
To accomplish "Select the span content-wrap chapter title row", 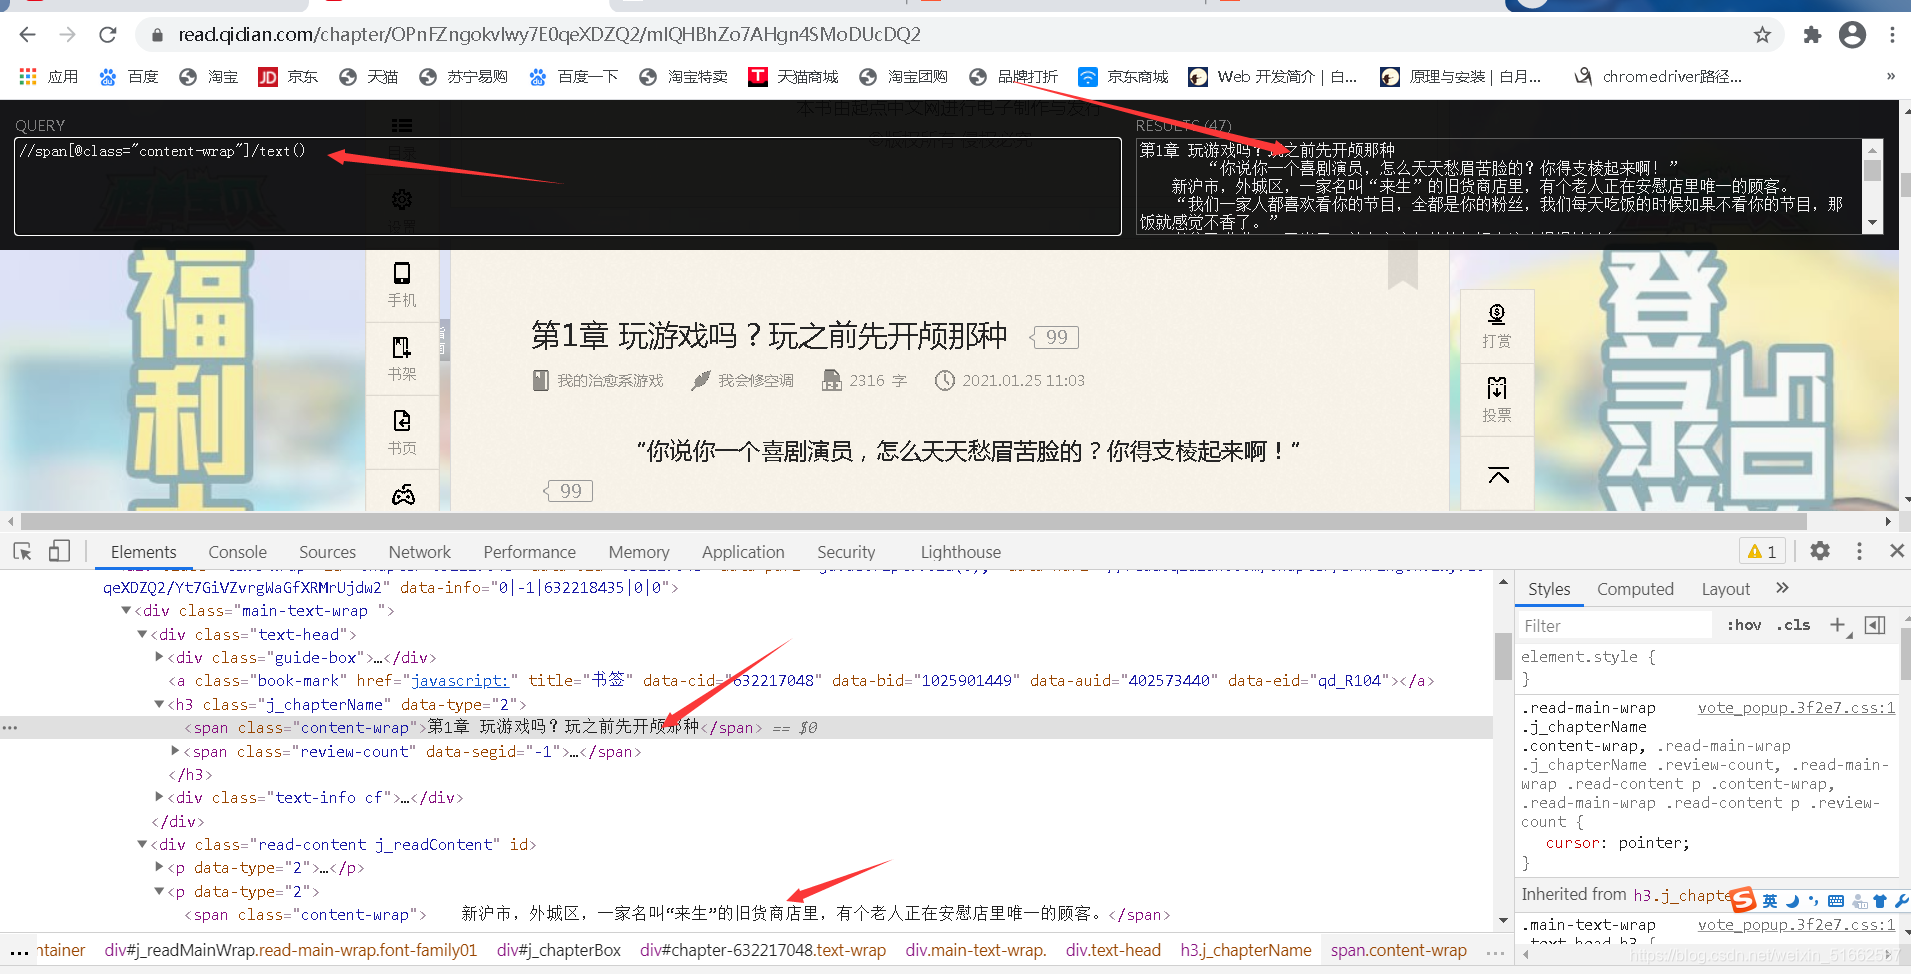I will click(x=746, y=728).
